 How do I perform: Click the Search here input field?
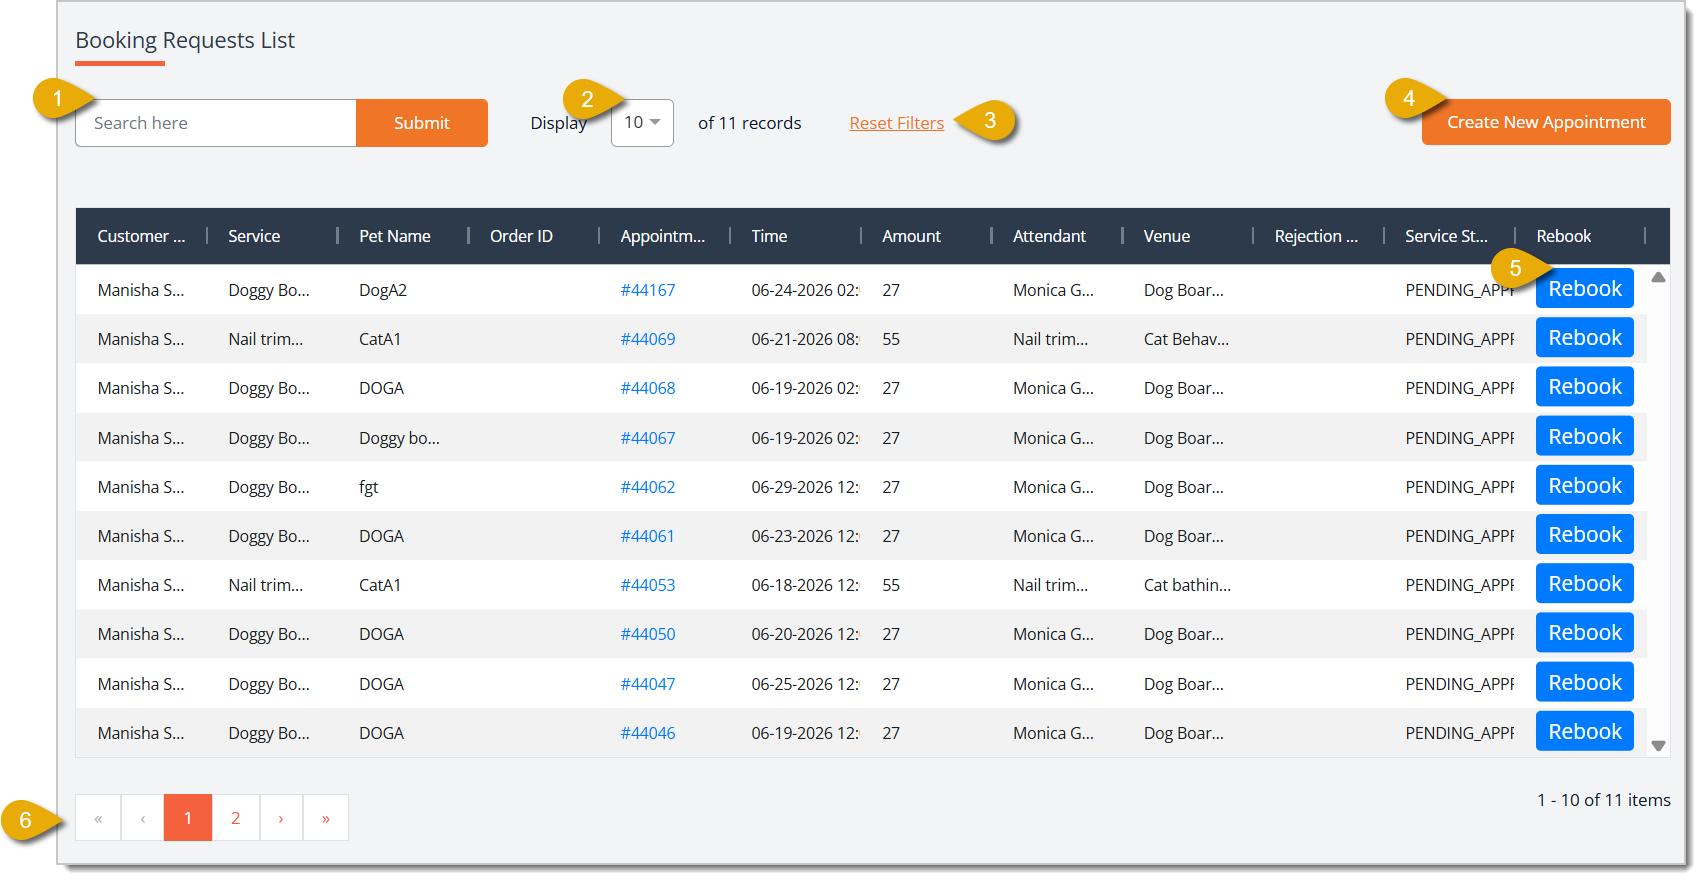(x=216, y=123)
